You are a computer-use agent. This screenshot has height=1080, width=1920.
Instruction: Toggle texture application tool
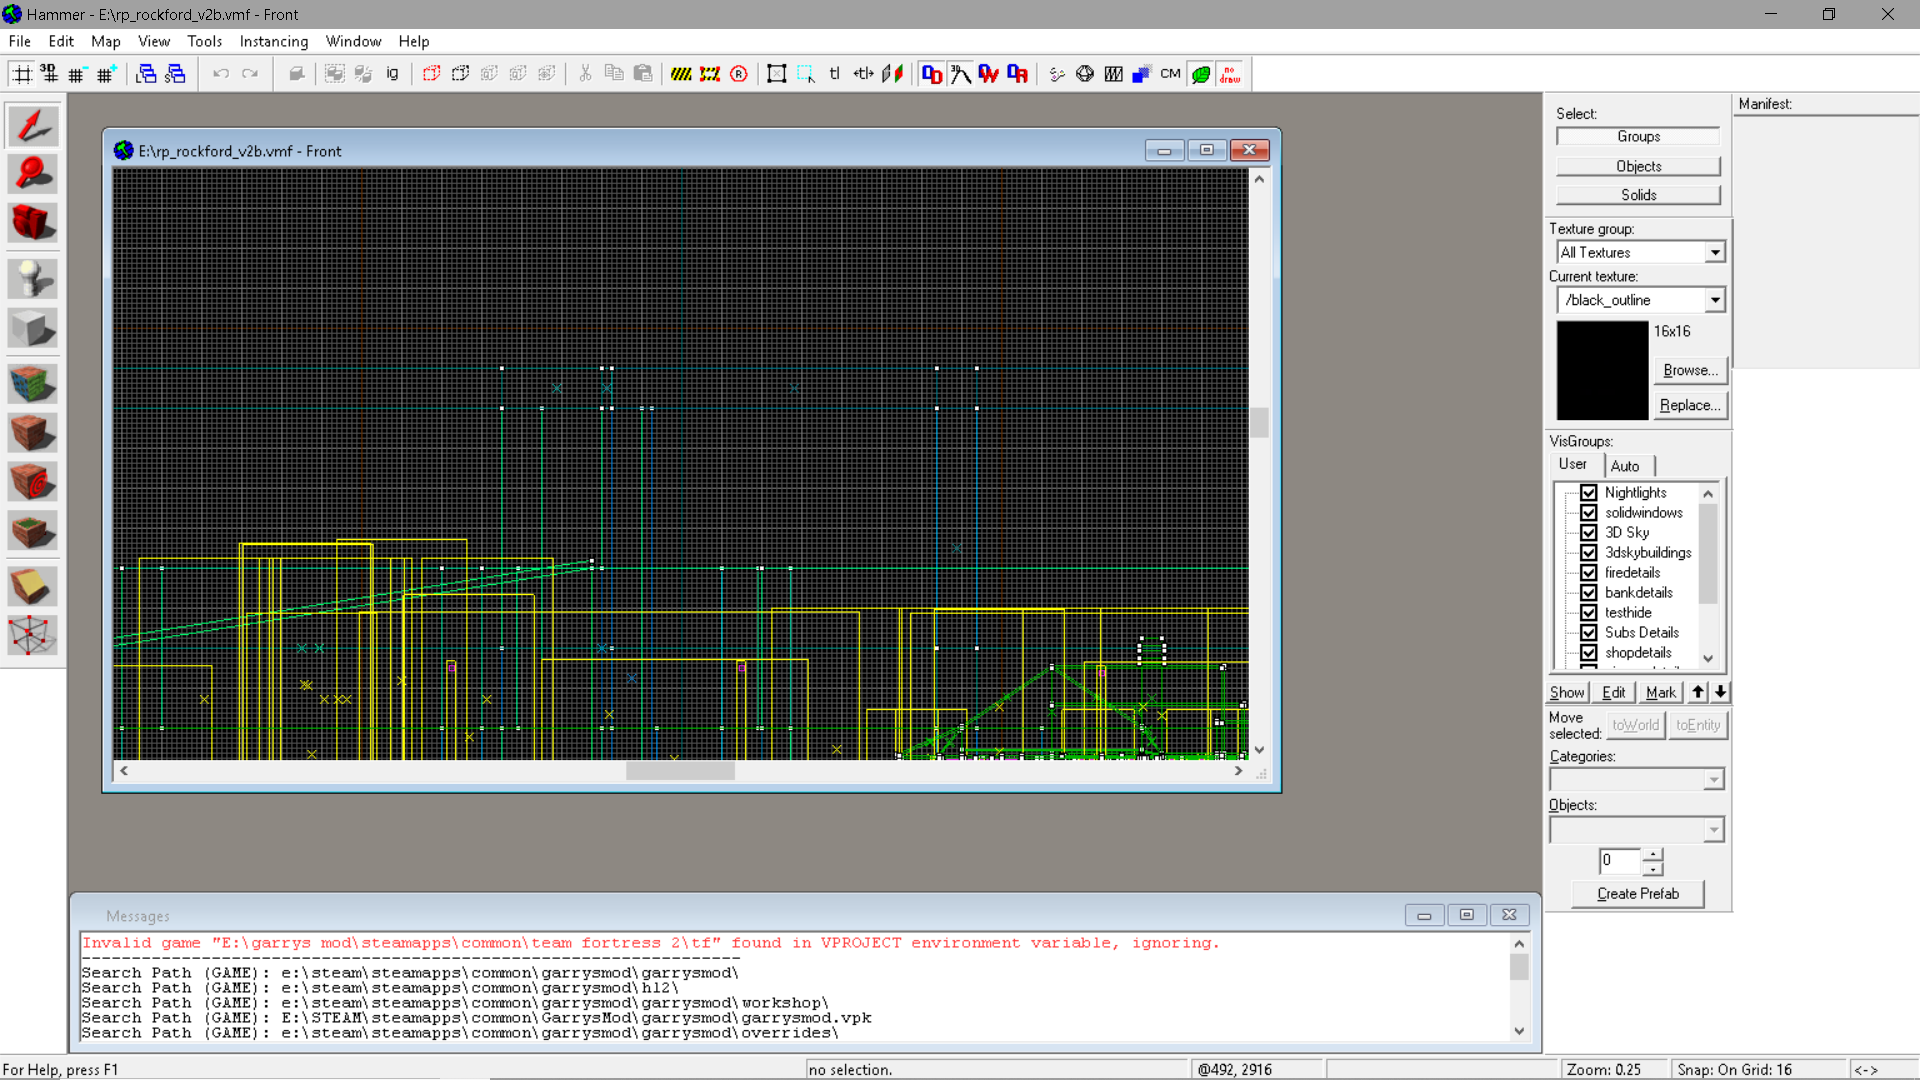click(x=33, y=384)
